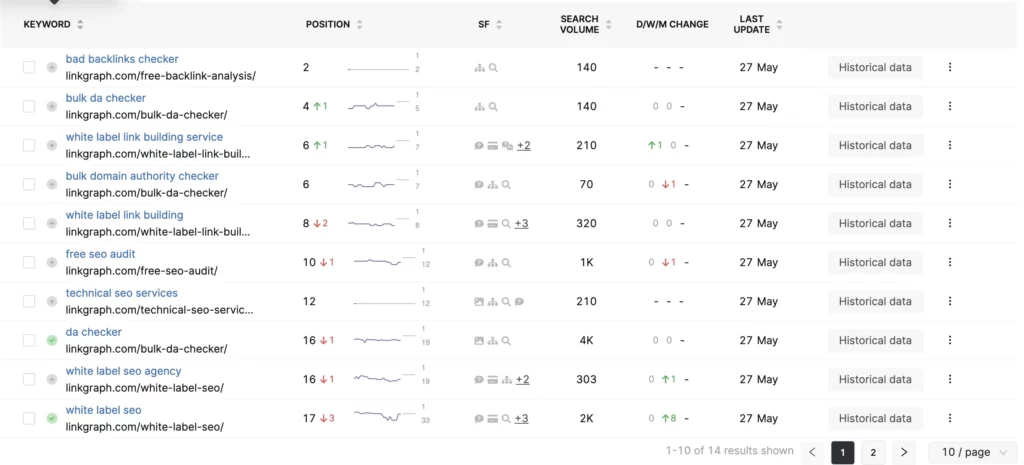Click plus icon beside 'technical seo services'

52,301
